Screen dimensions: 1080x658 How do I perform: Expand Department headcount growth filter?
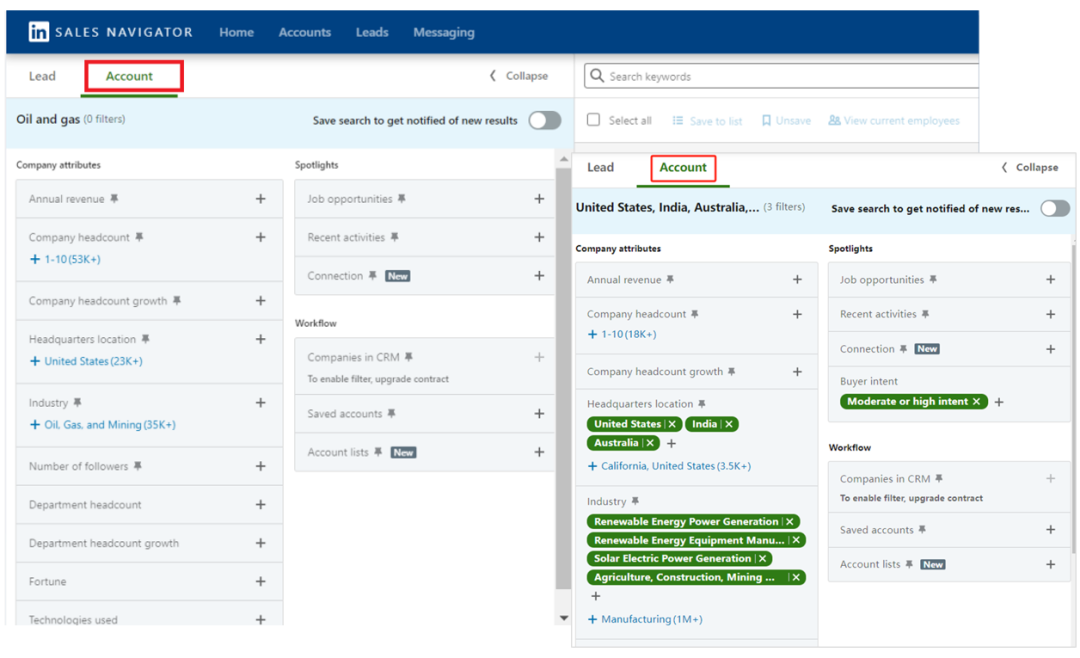pyautogui.click(x=260, y=543)
